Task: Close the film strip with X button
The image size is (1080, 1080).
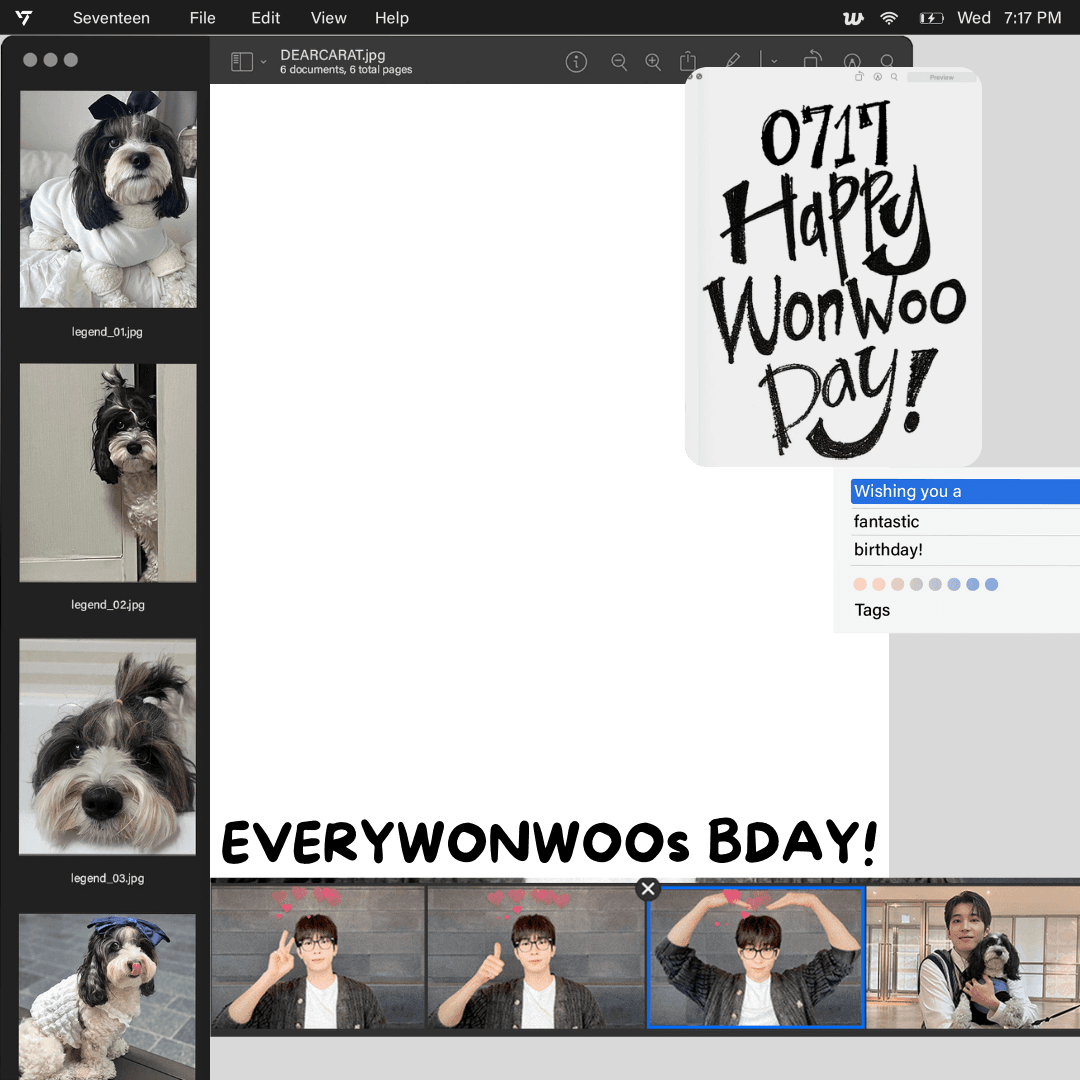Action: click(x=648, y=889)
